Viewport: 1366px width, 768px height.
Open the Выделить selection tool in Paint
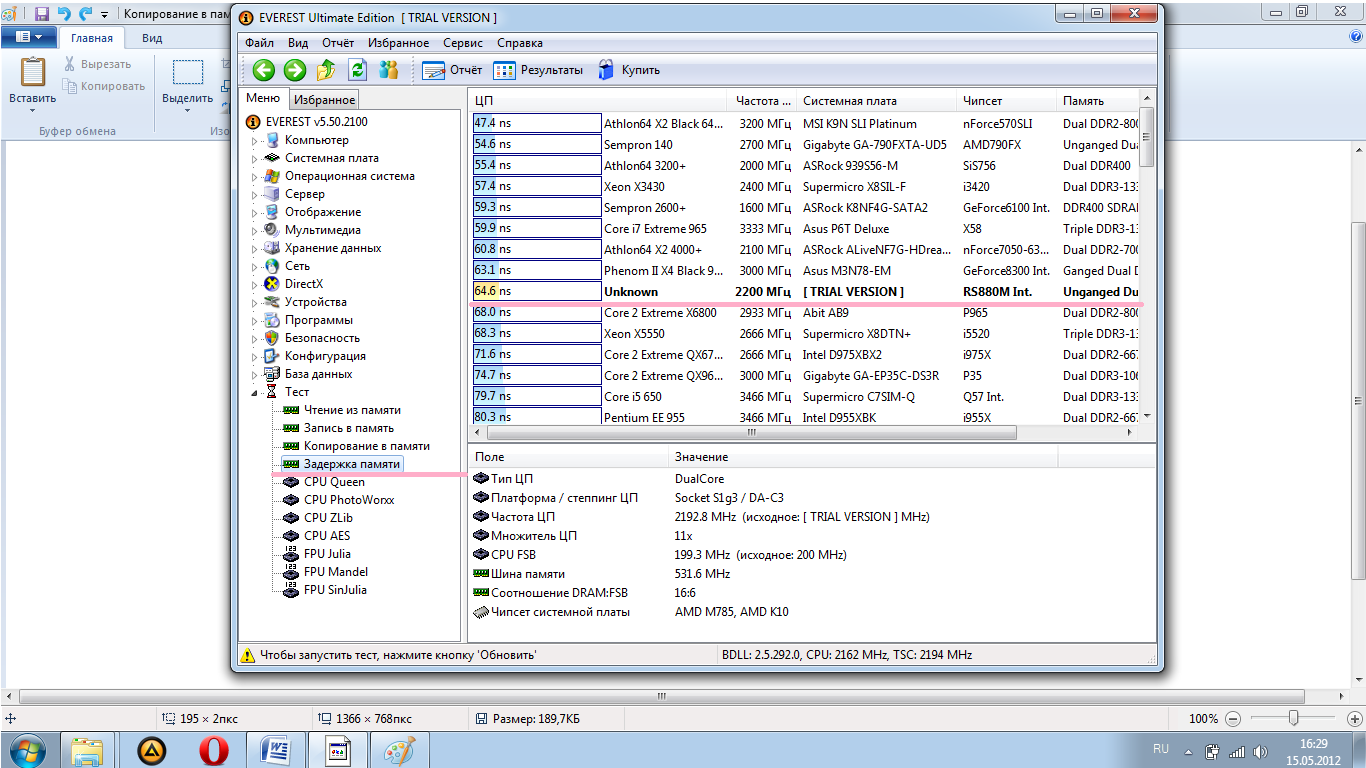188,82
